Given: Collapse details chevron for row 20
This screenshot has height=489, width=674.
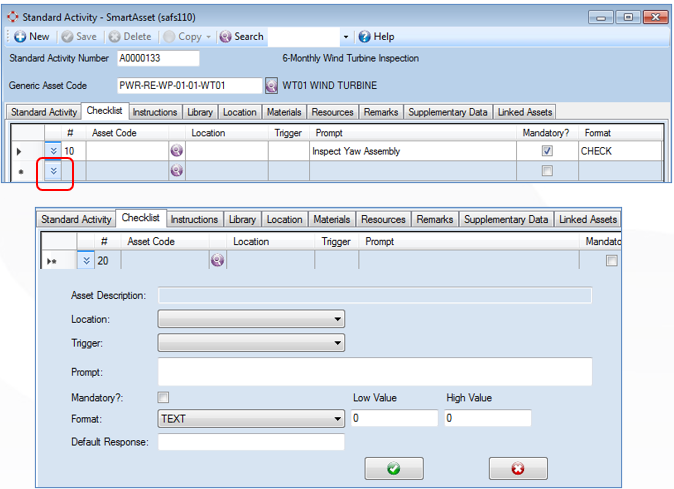Looking at the screenshot, I should pos(86,261).
